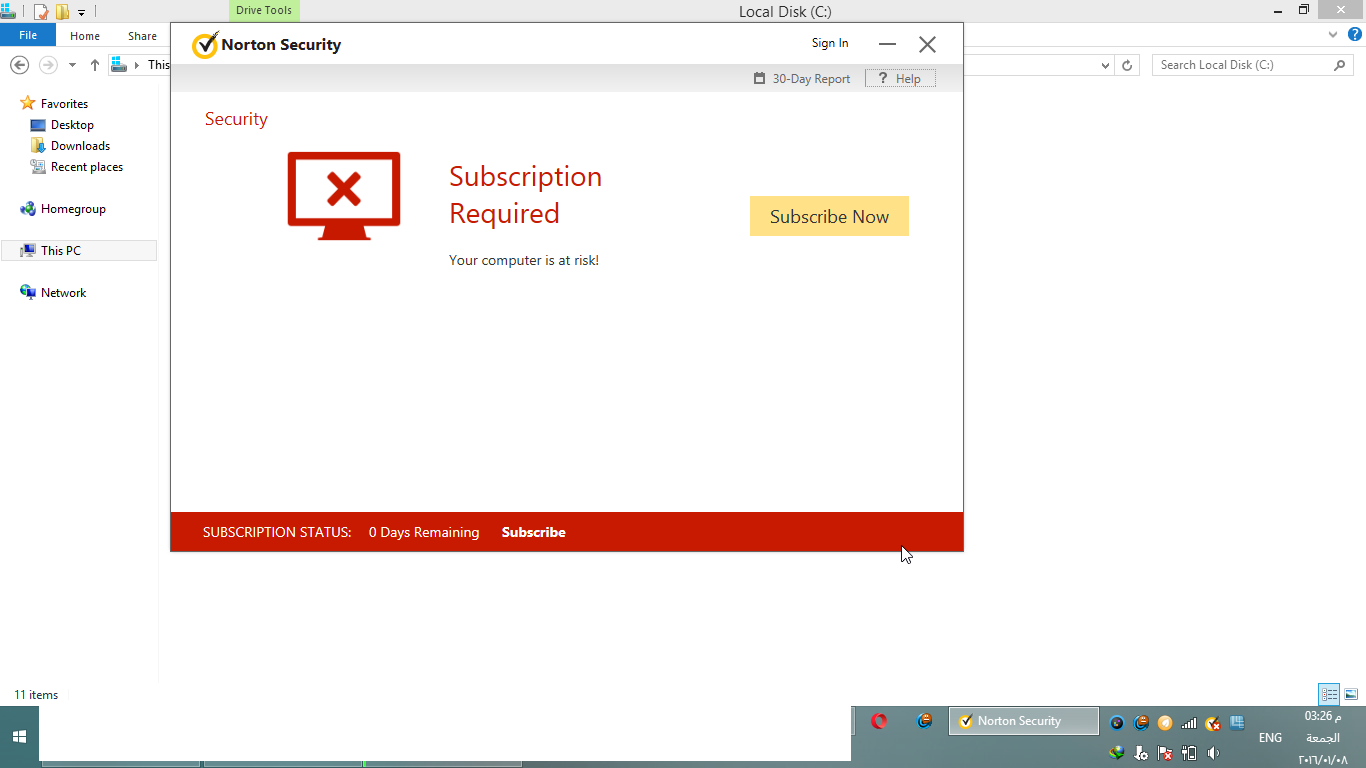The height and width of the screenshot is (768, 1366).
Task: Click the forward arrow in Explorer
Action: point(48,65)
